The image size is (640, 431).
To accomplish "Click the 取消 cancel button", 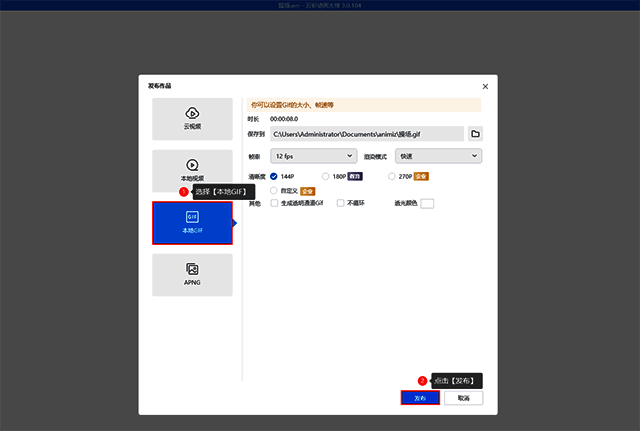I will tap(463, 397).
